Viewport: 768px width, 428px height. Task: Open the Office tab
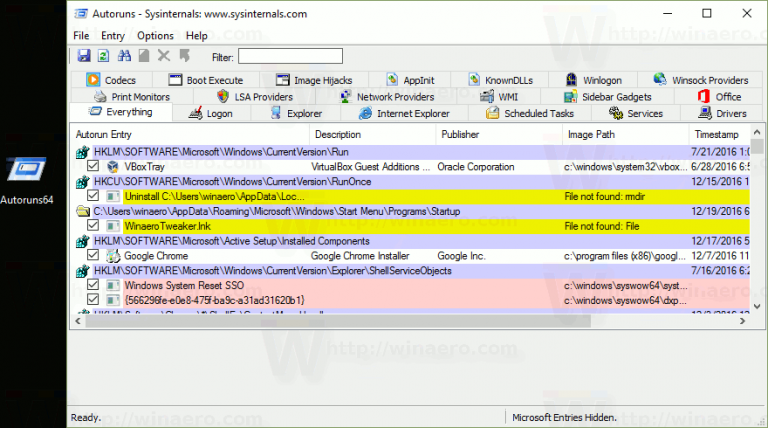tap(719, 96)
